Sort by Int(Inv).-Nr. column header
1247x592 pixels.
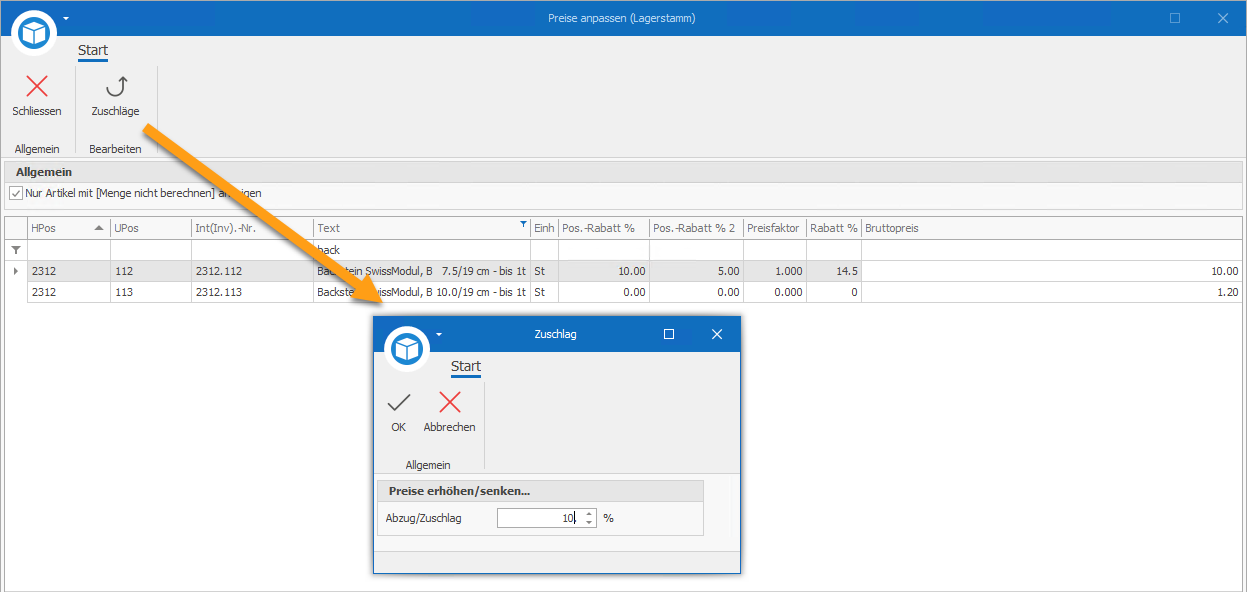coord(252,228)
